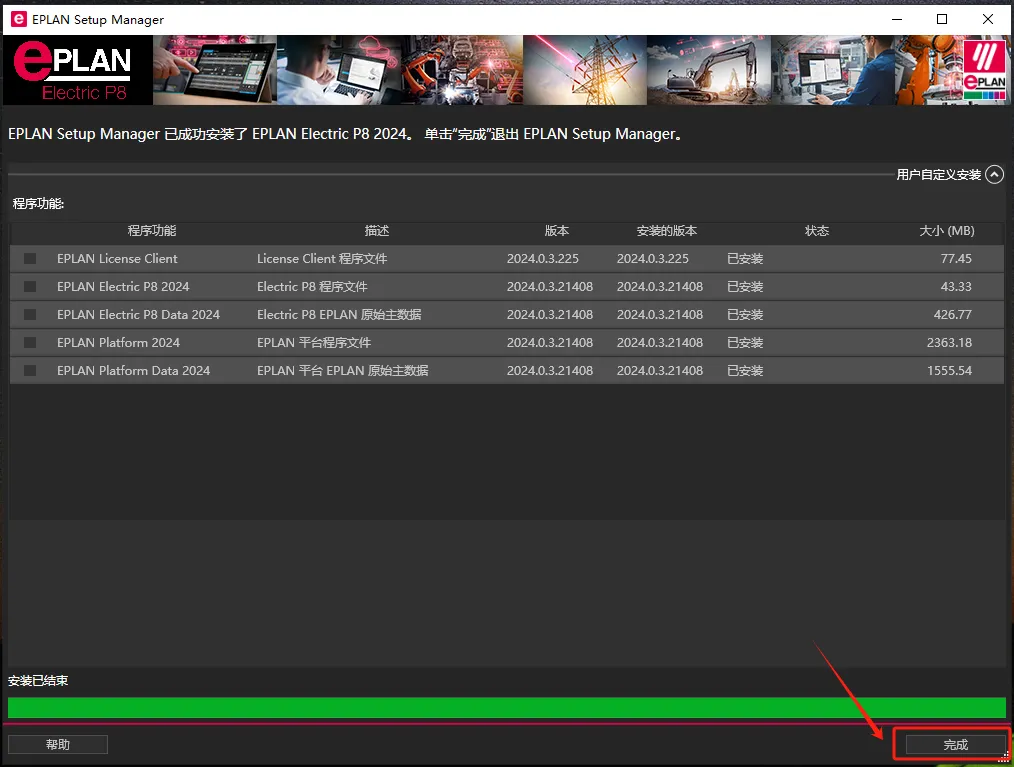The width and height of the screenshot is (1014, 767).
Task: Click size value 77.45
Action: coord(956,259)
